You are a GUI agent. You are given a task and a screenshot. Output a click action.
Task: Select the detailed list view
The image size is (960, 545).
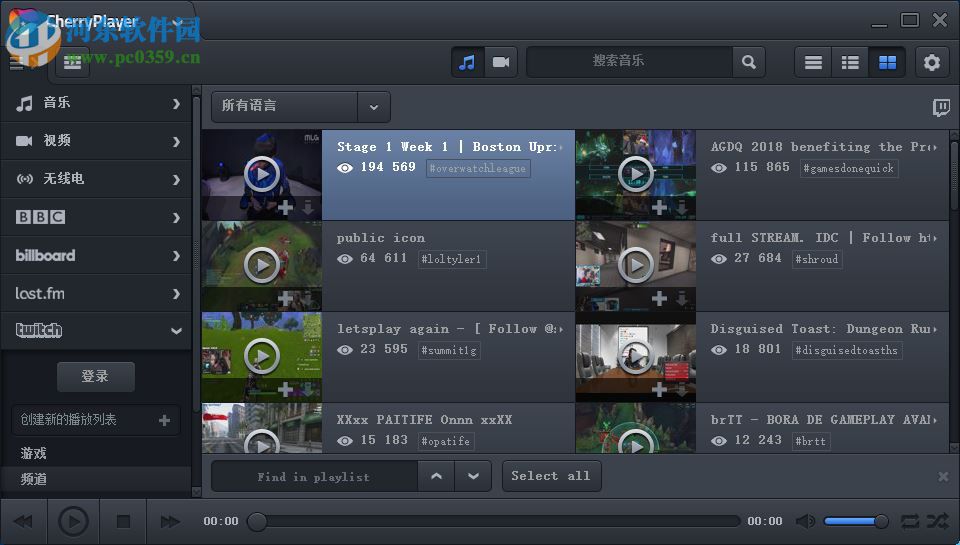coord(850,62)
